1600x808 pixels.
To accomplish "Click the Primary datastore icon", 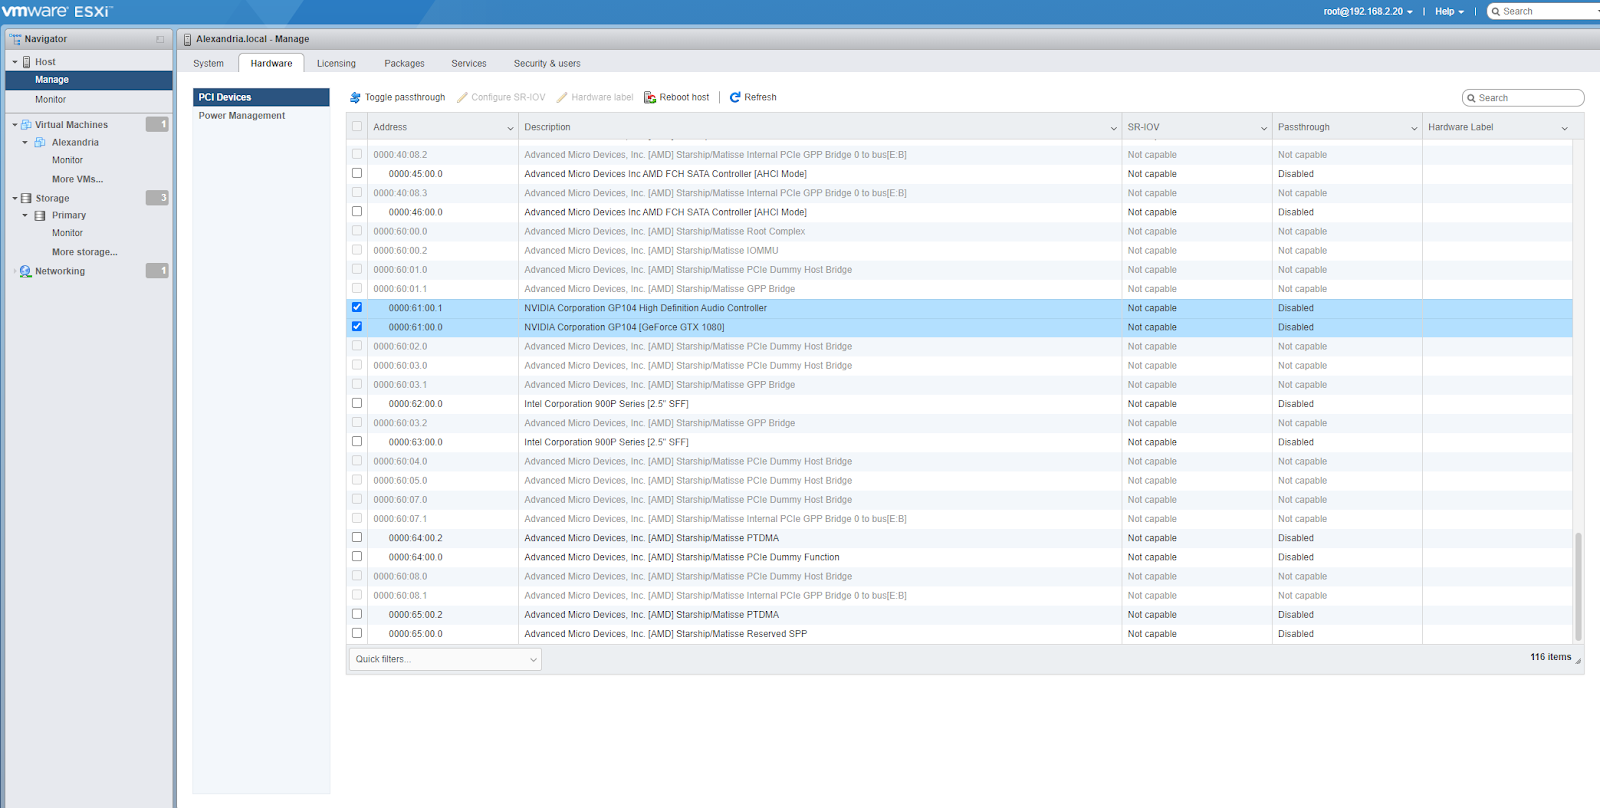I will (40, 216).
